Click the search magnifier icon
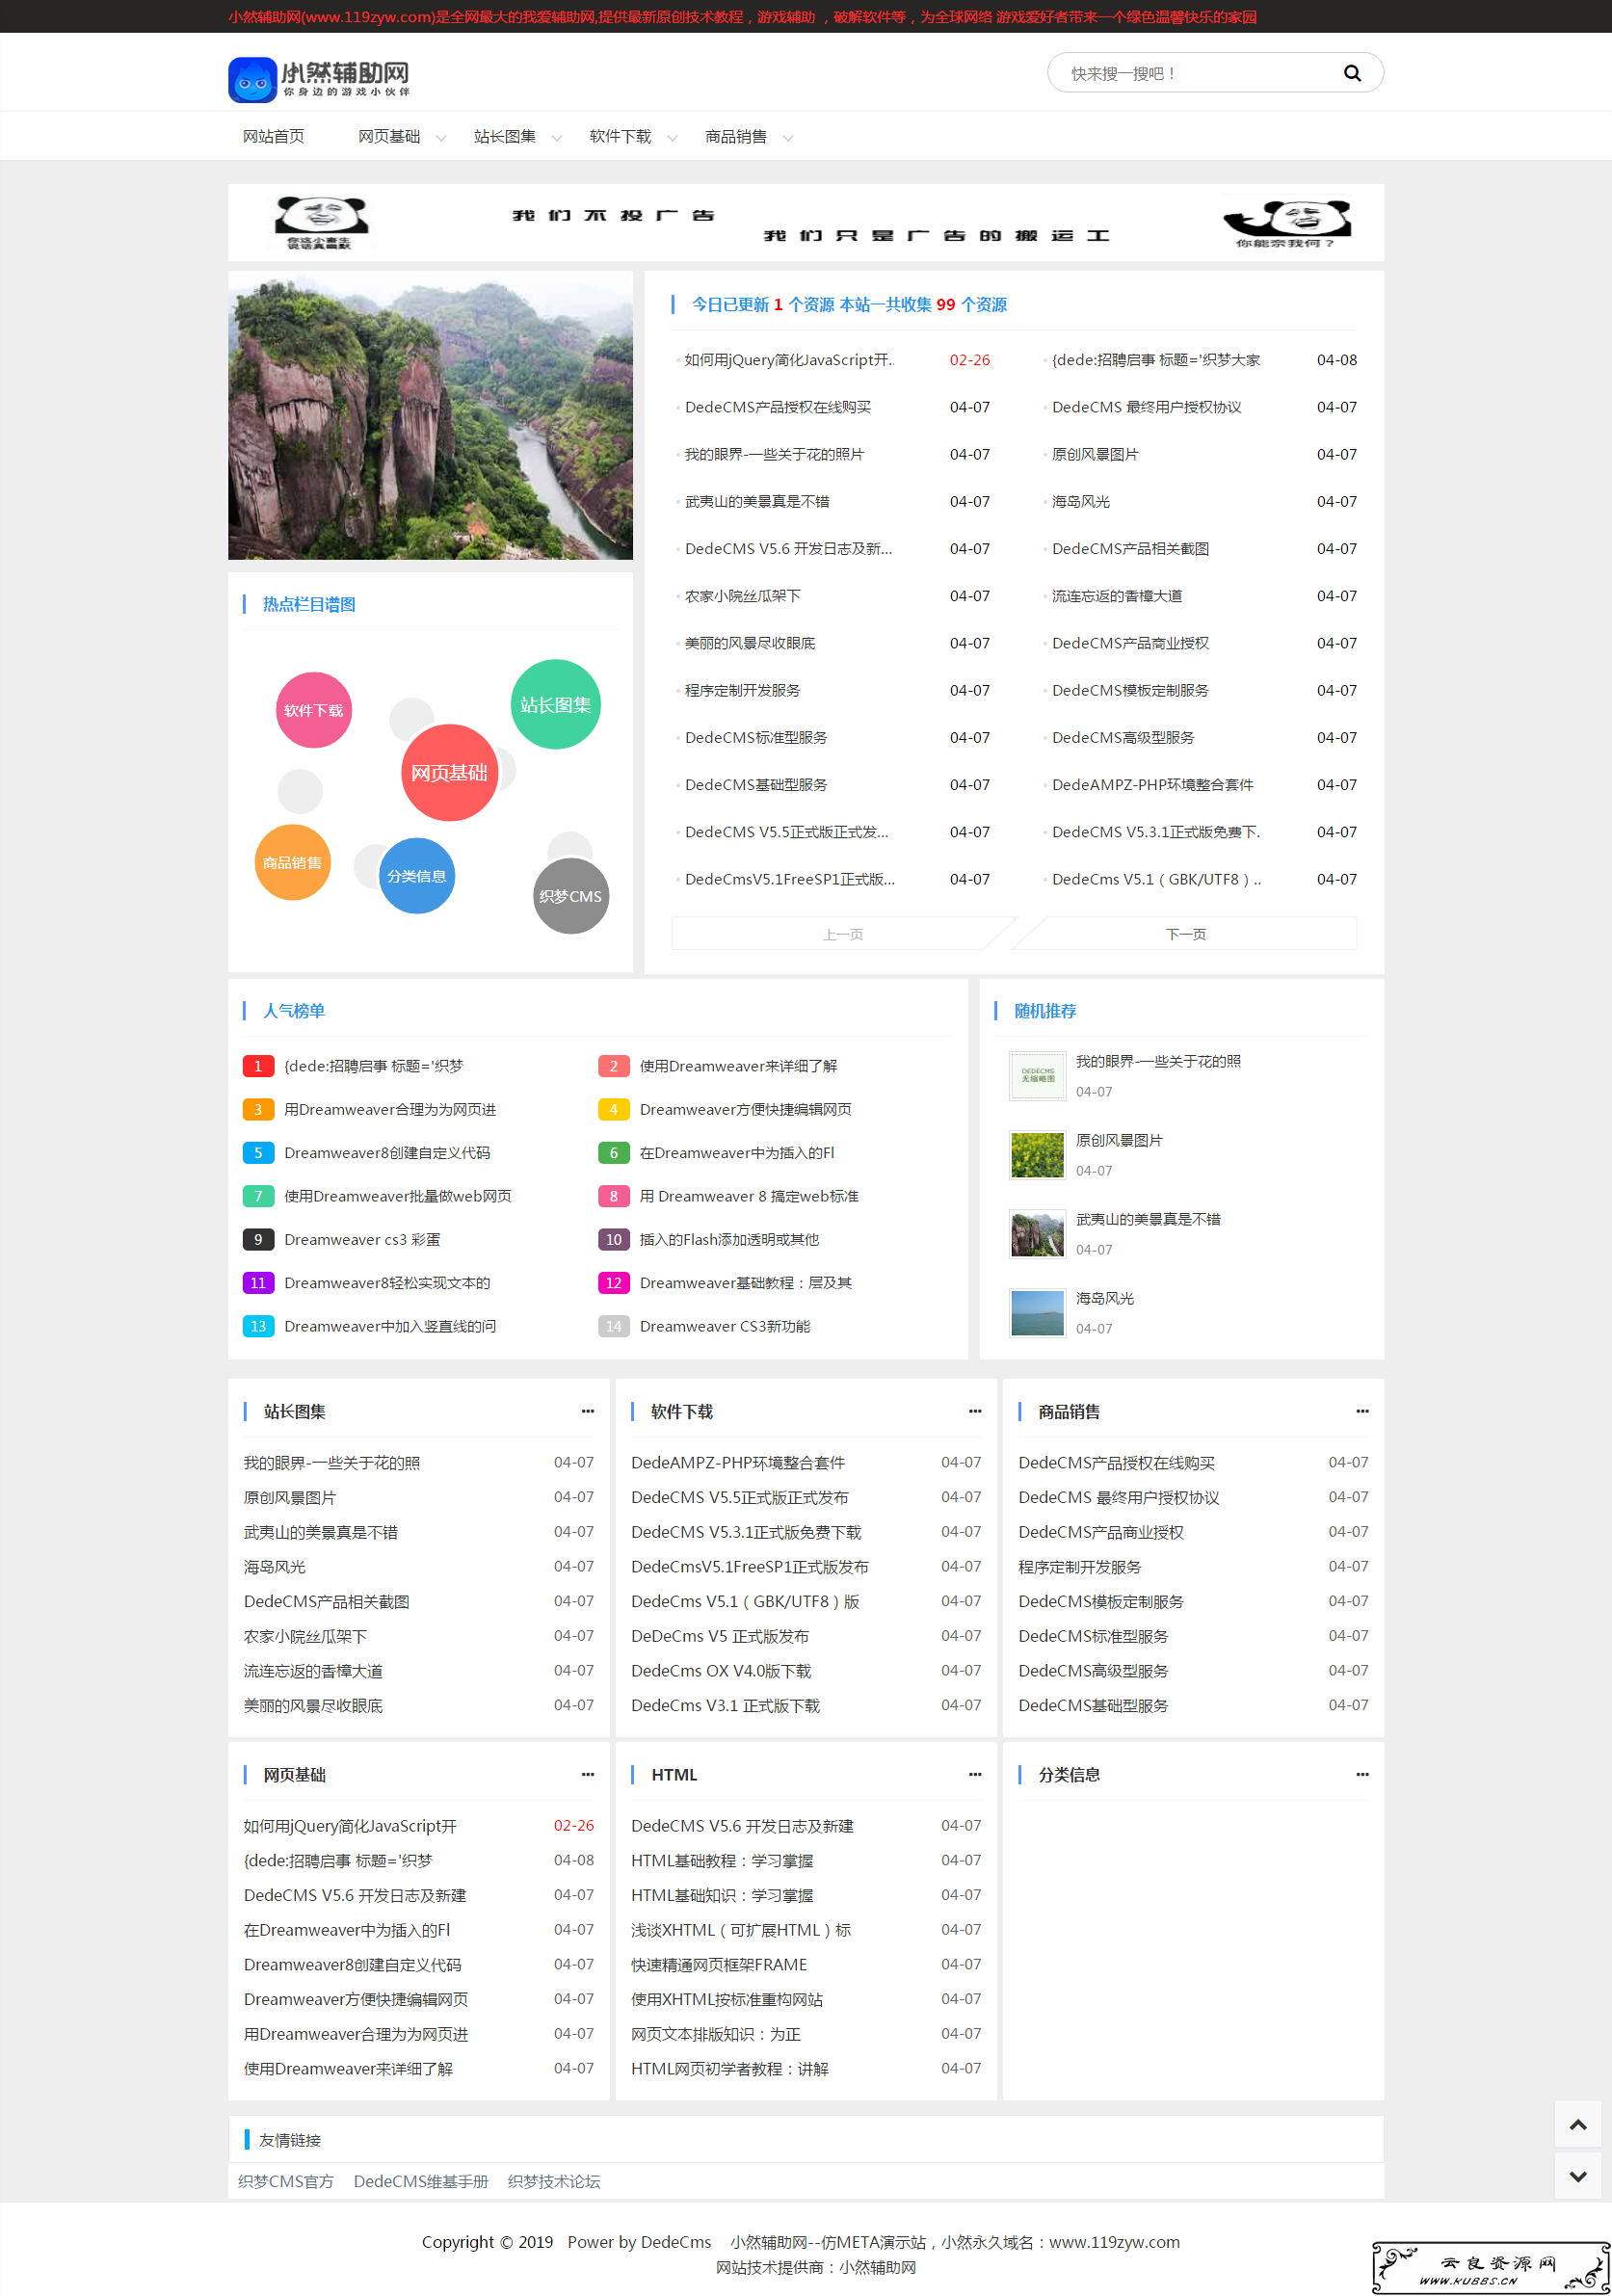The width and height of the screenshot is (1612, 2296). point(1352,73)
